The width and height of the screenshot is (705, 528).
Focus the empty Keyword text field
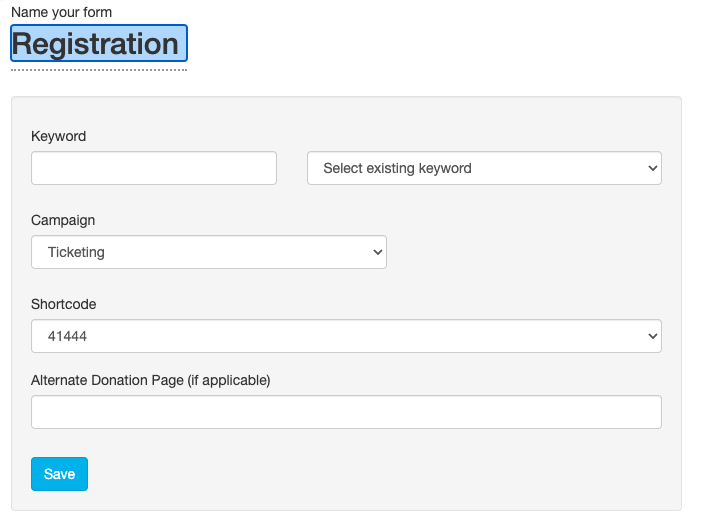154,168
